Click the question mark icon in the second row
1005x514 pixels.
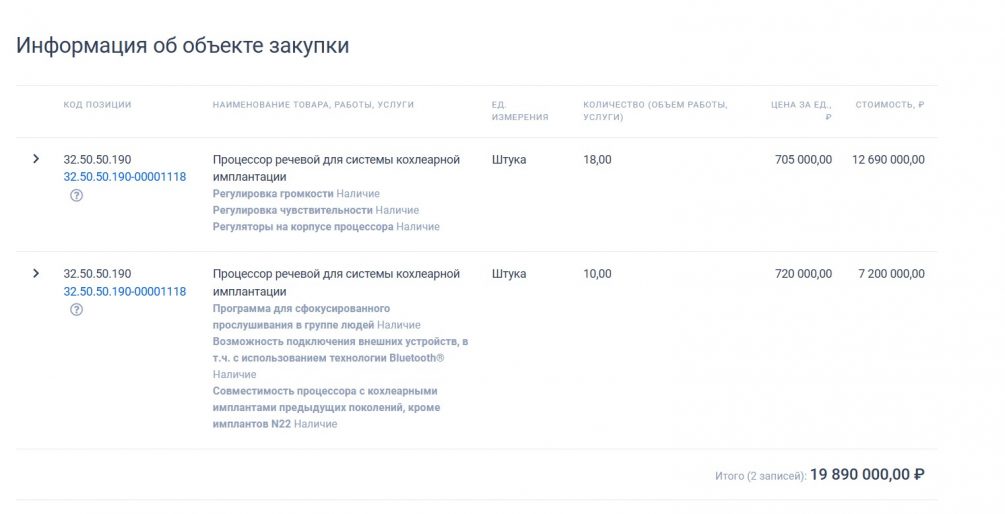[77, 309]
